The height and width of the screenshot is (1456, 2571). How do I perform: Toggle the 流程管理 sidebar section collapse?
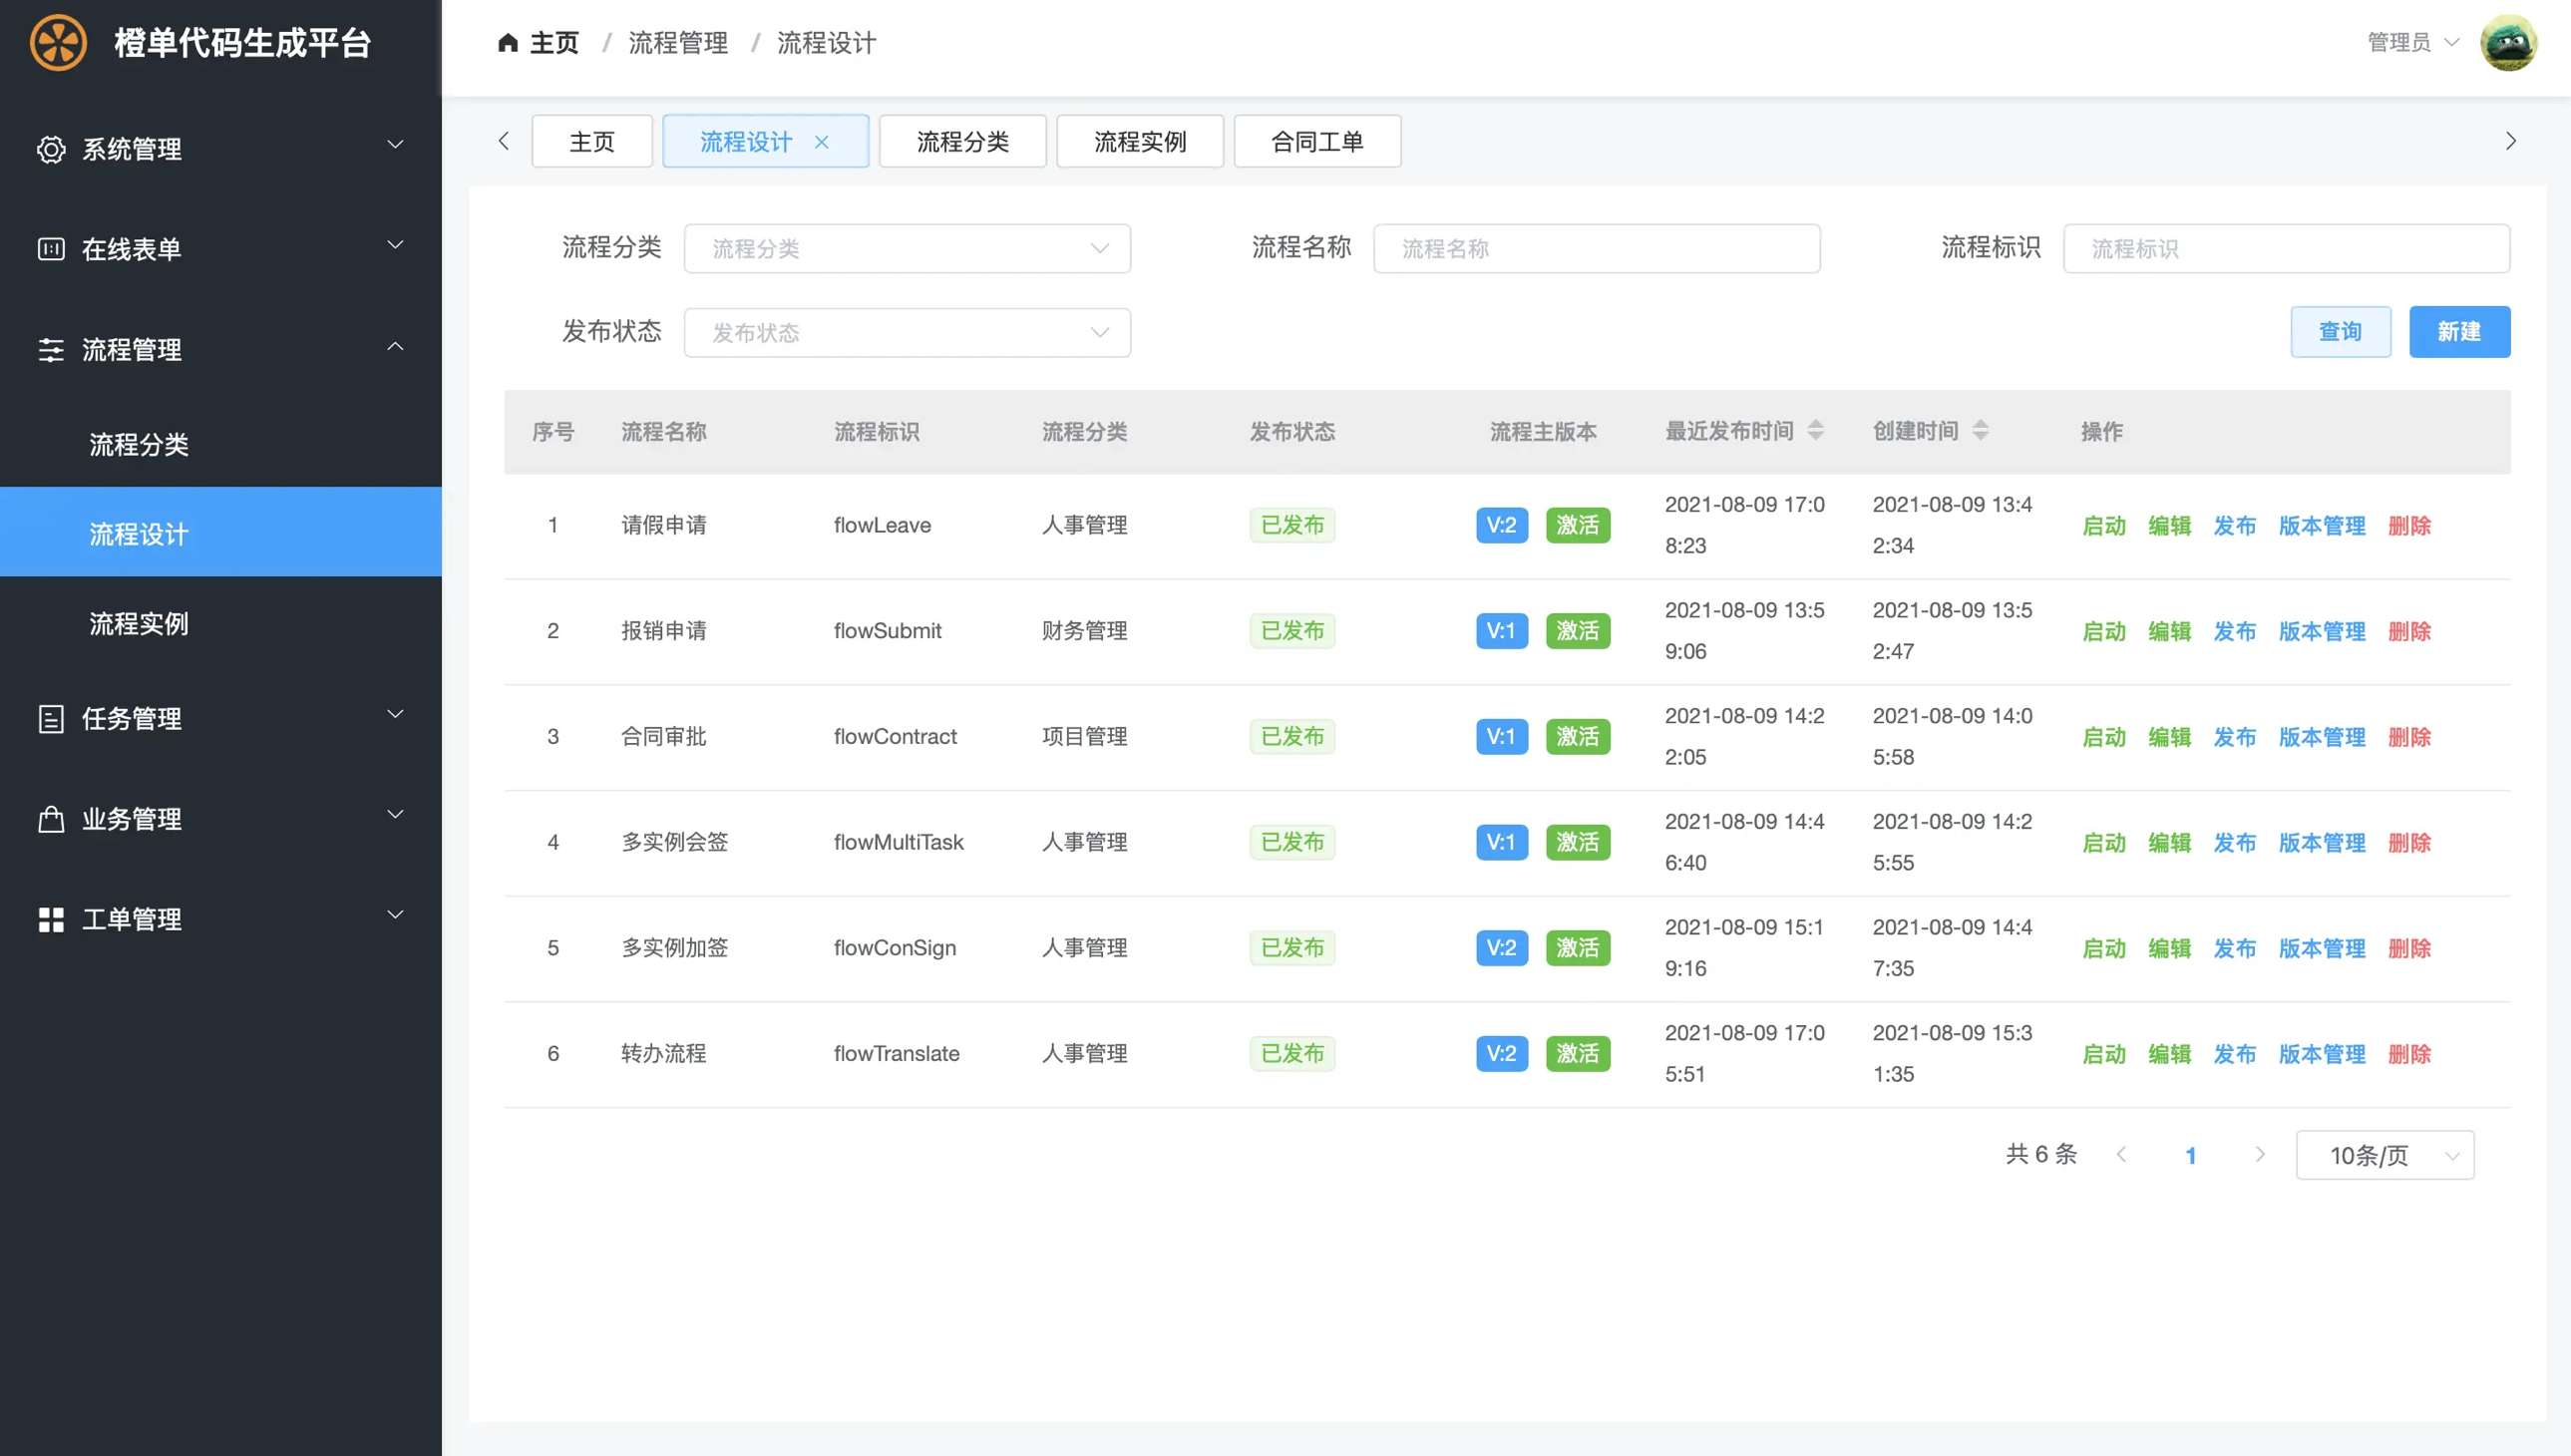[220, 349]
